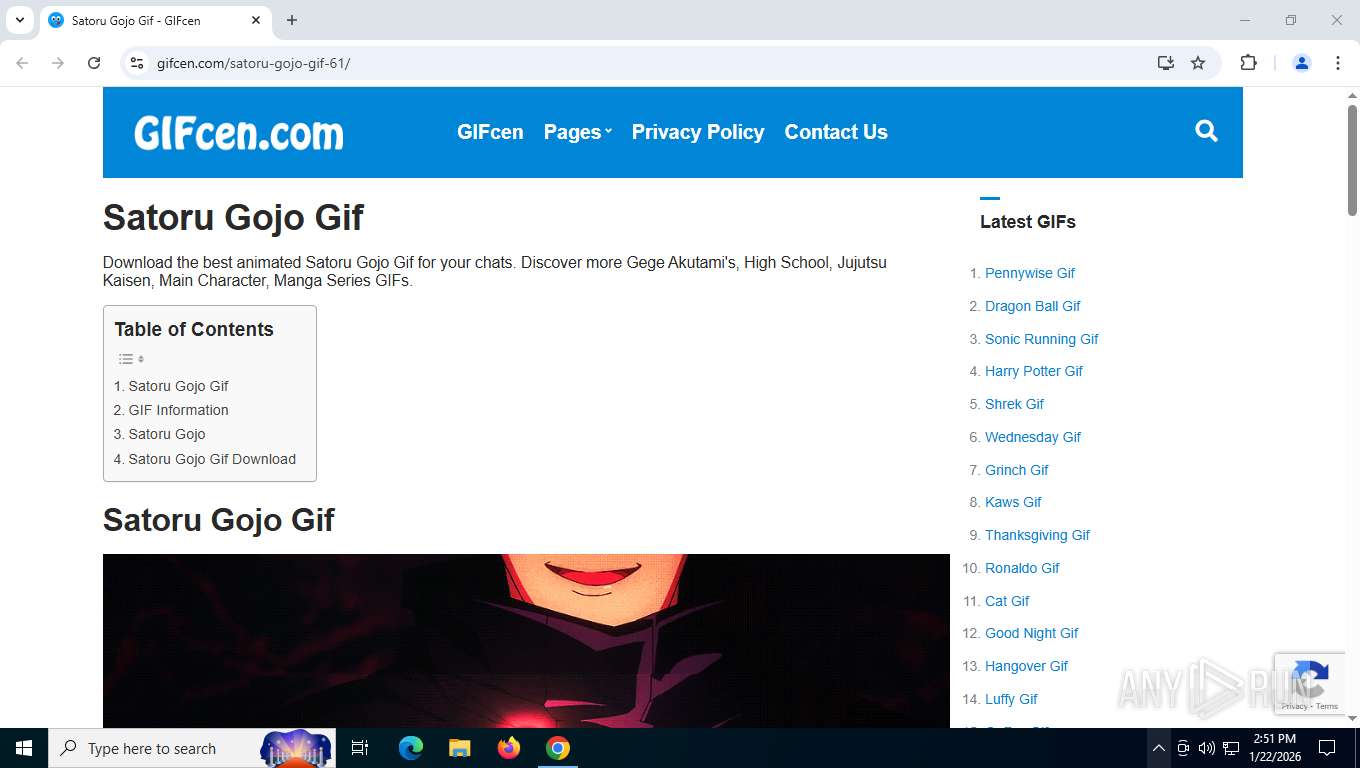Viewport: 1360px width, 768px height.
Task: Open the Privacy Policy nav link
Action: pos(698,132)
